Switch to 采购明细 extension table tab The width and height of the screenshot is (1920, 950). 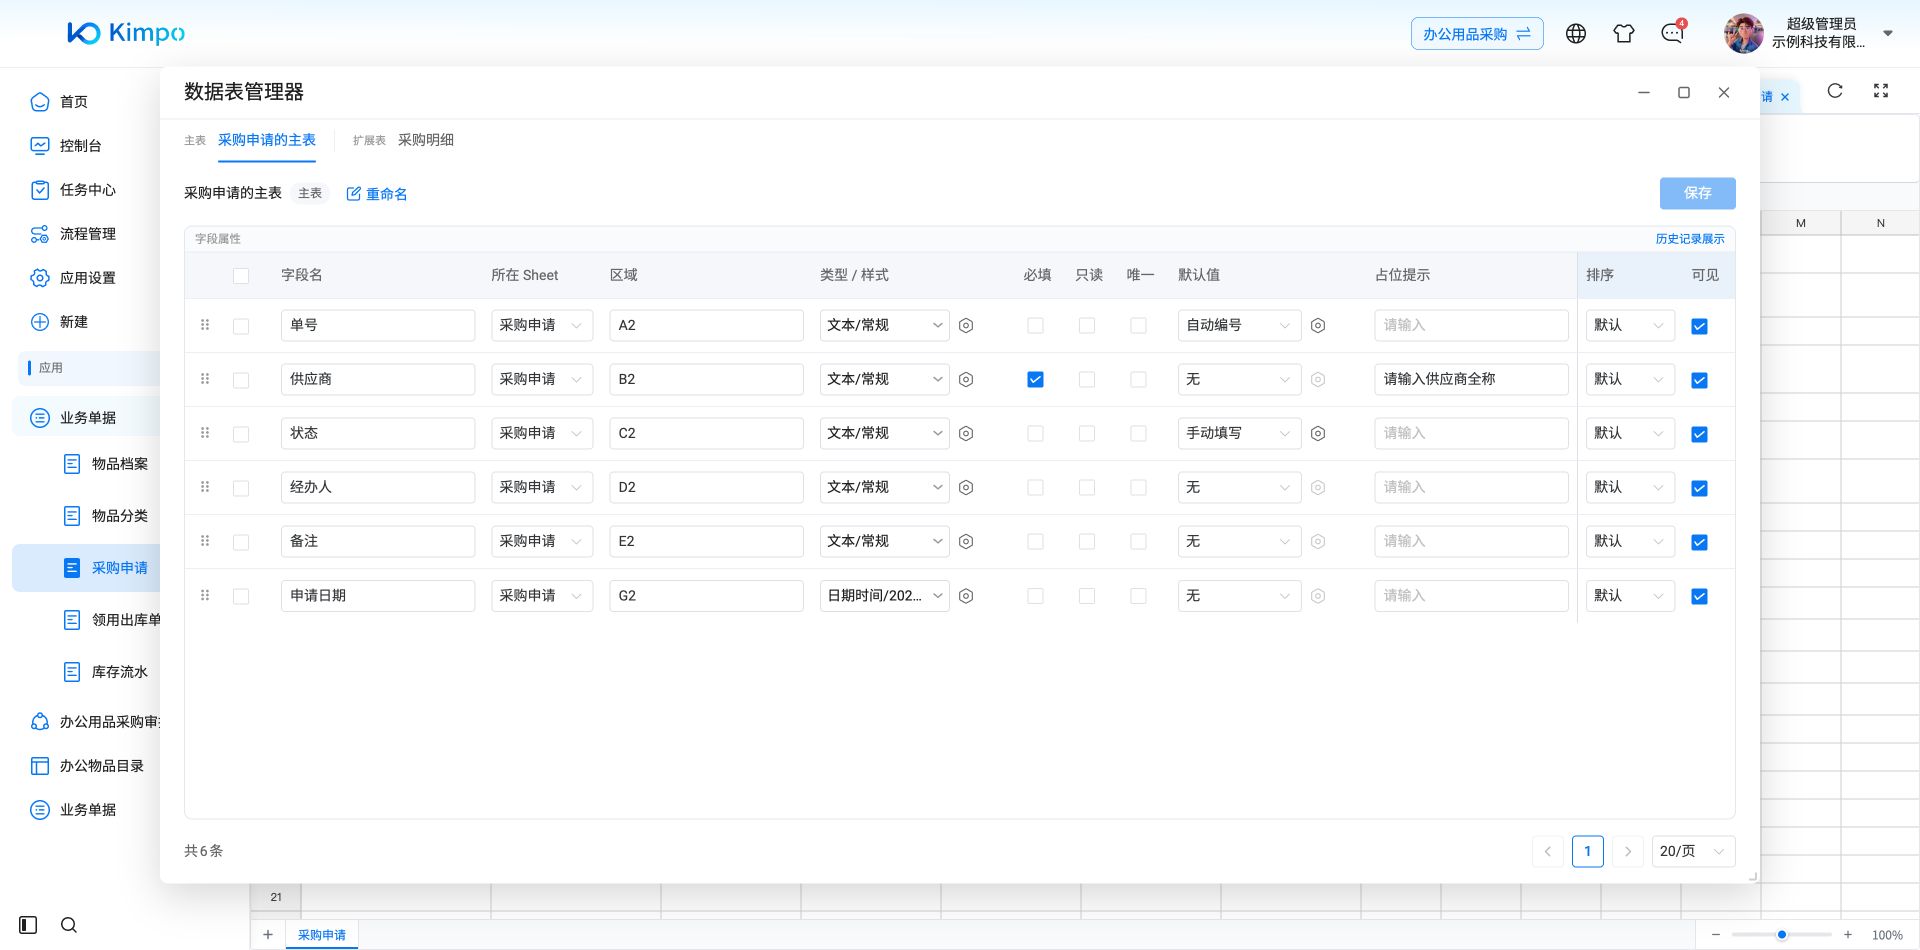[x=426, y=140]
